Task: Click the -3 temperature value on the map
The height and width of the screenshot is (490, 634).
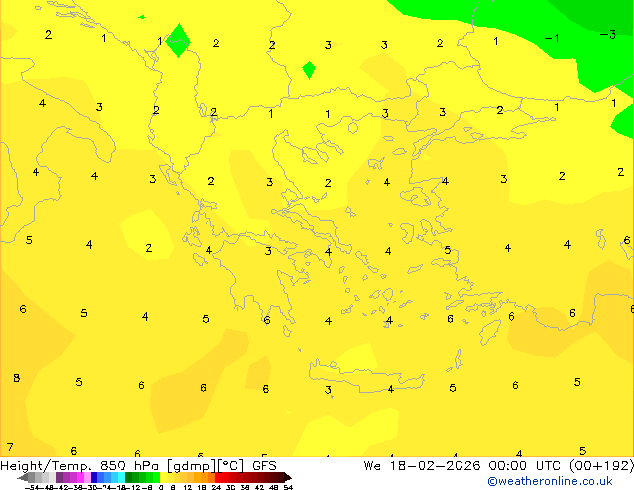Action: click(608, 34)
